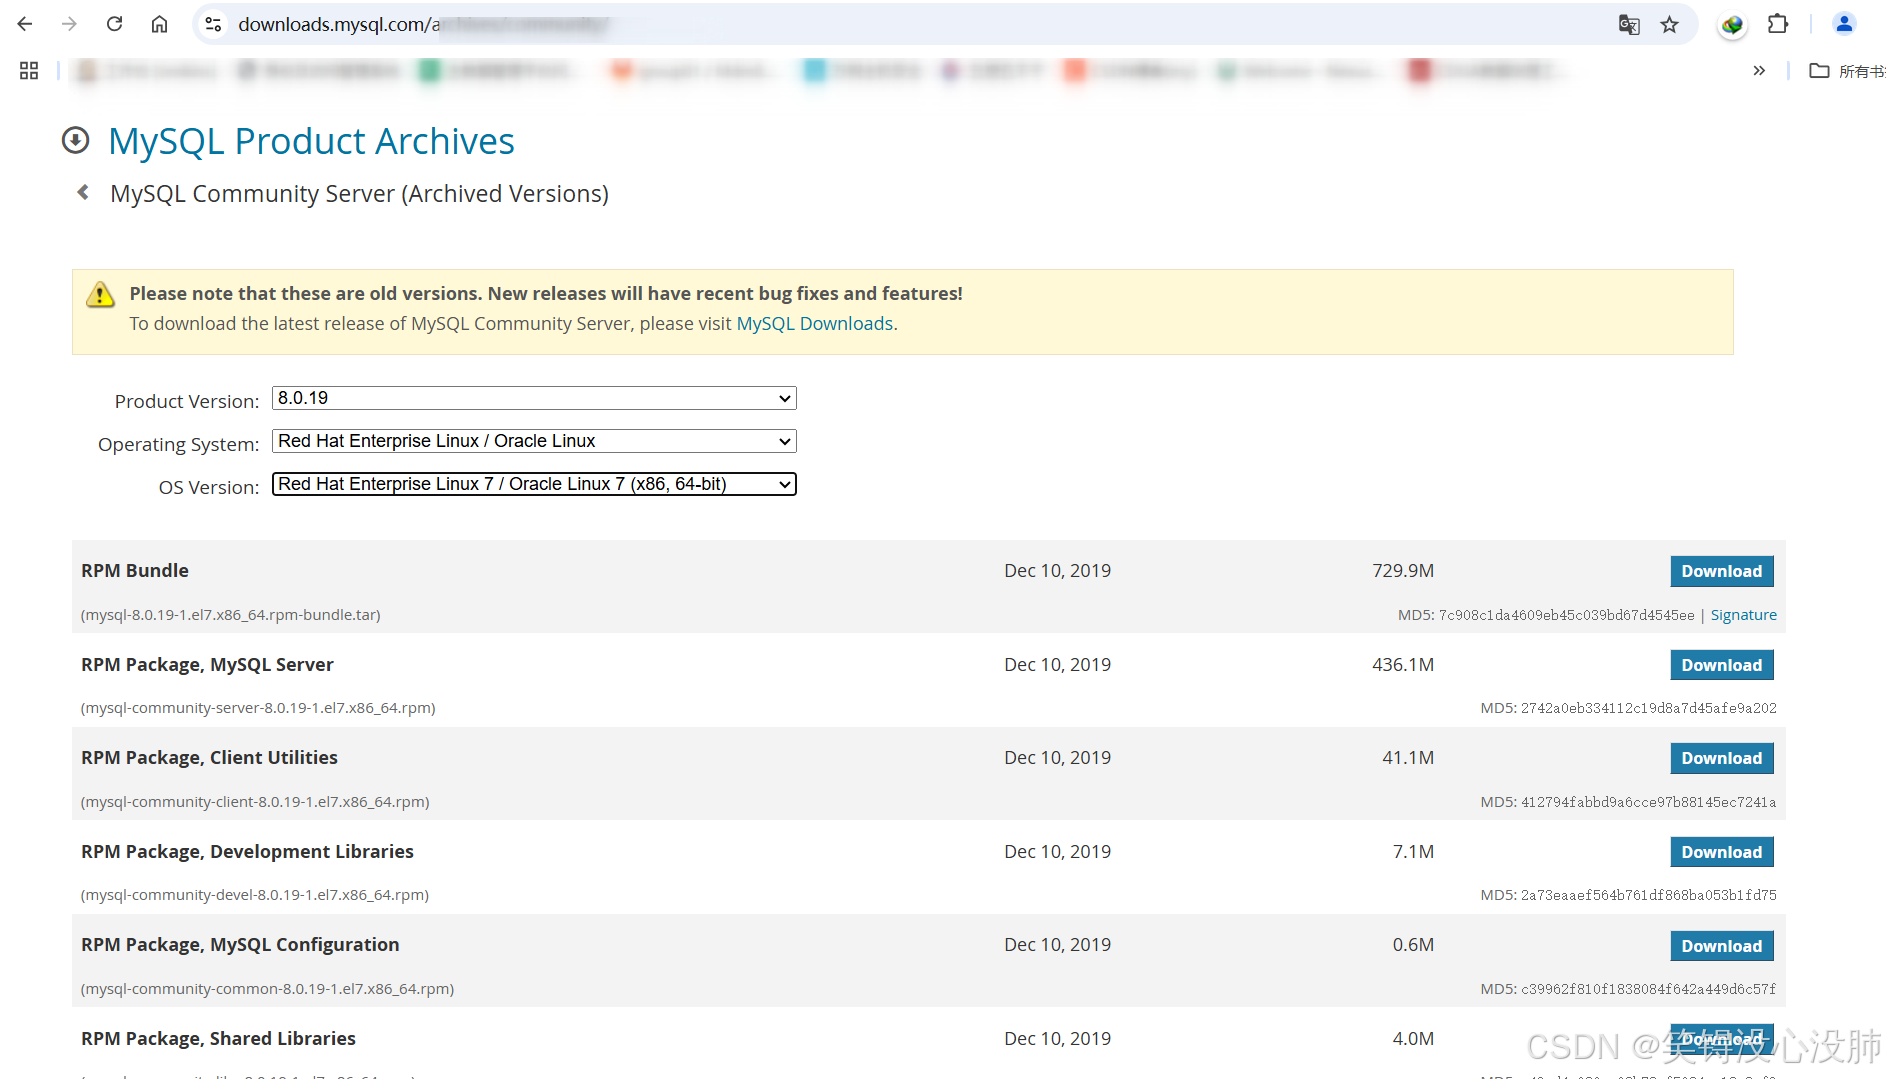Select filename mysql-community-server-8.0.19-1.el7.x86_64.rpm
The width and height of the screenshot is (1886, 1079).
[x=258, y=708]
